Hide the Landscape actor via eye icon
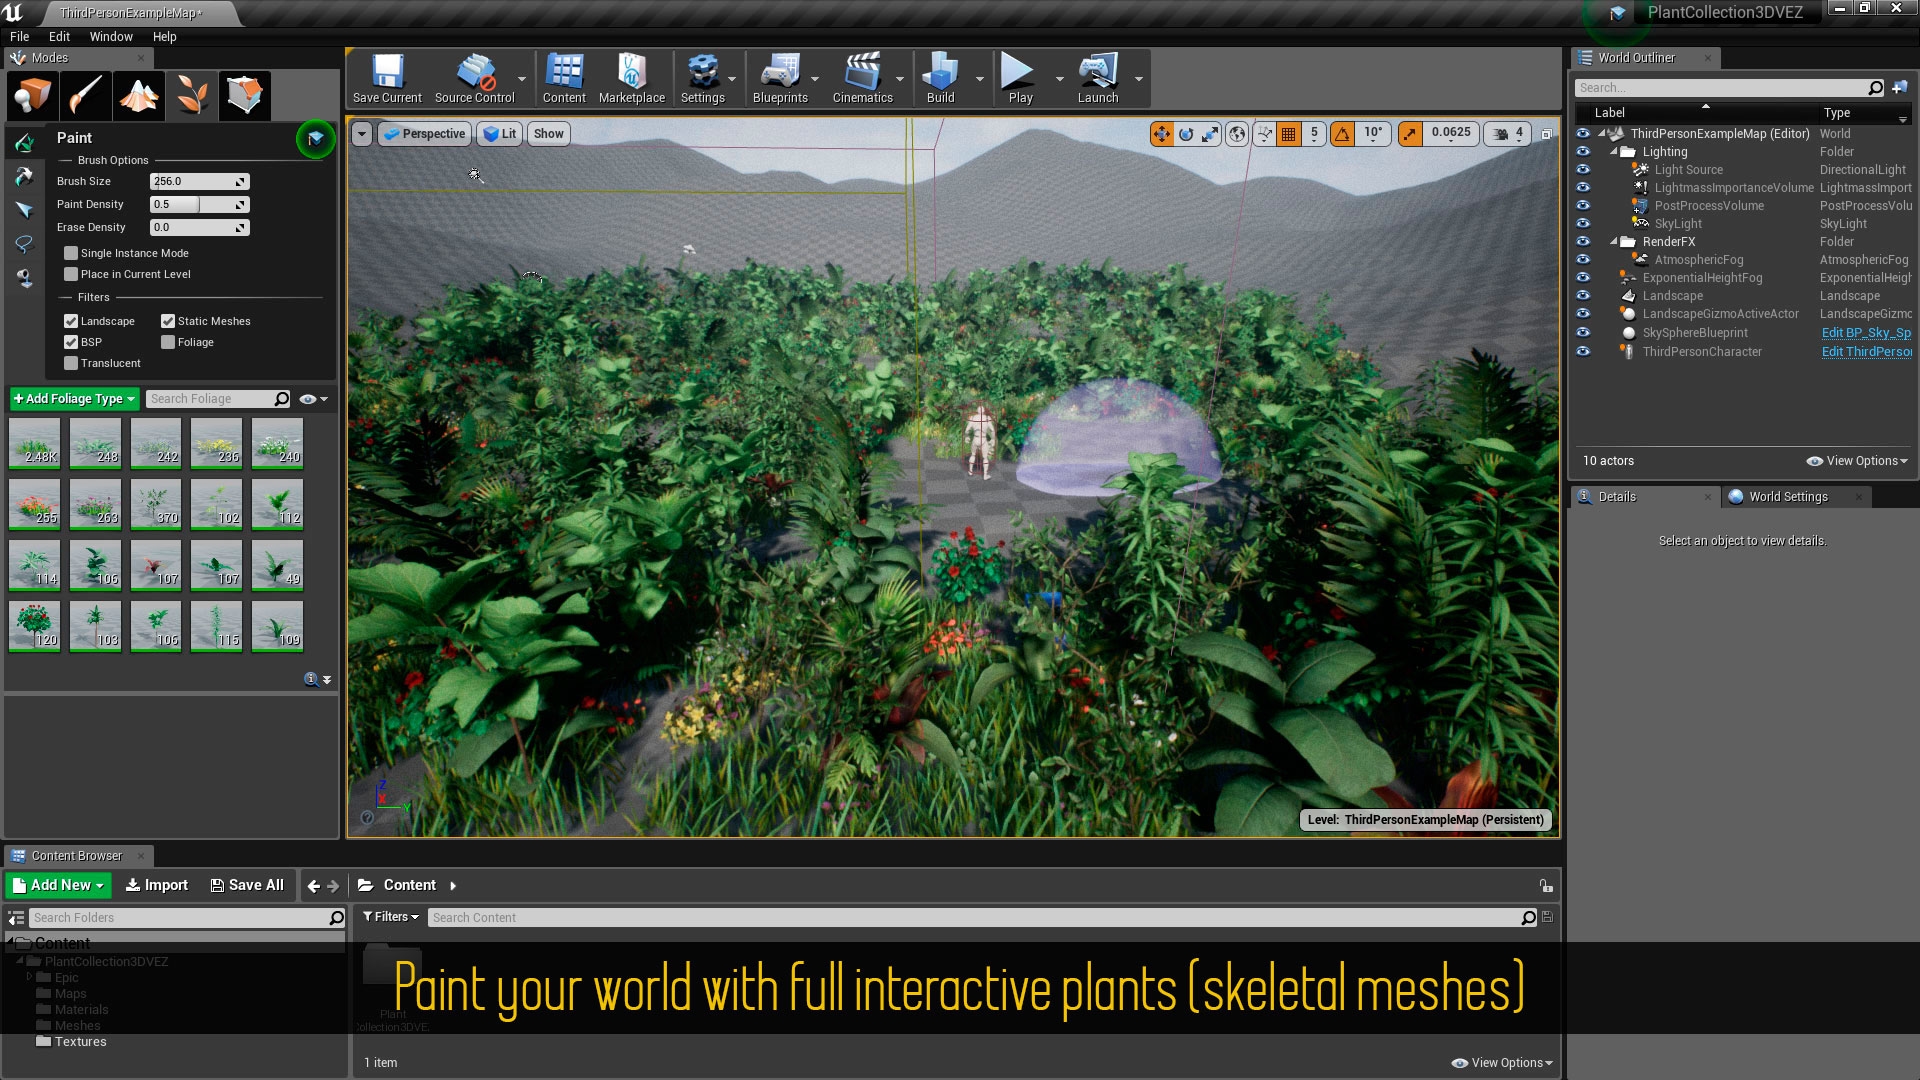The height and width of the screenshot is (1080, 1920). coord(1583,296)
